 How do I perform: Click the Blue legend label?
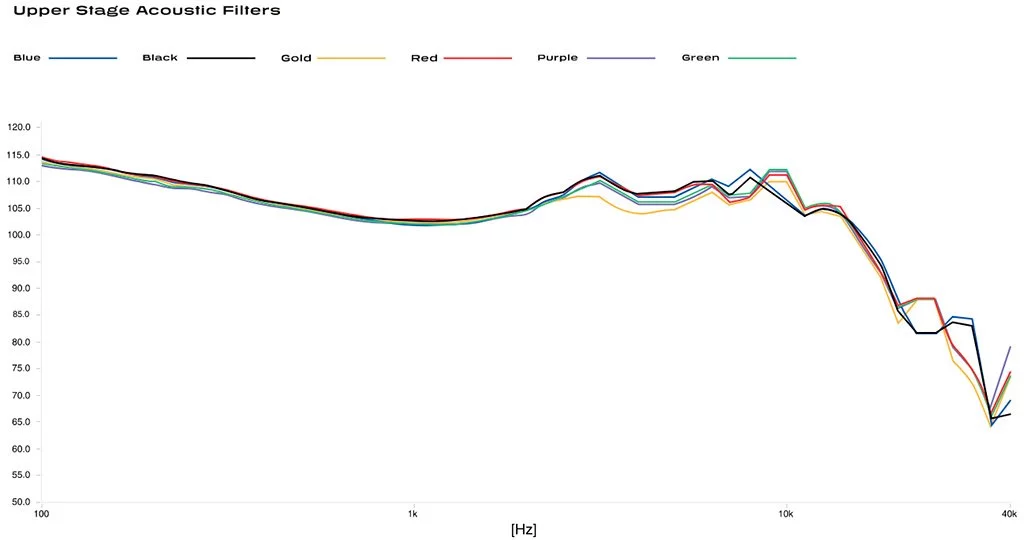(x=27, y=58)
